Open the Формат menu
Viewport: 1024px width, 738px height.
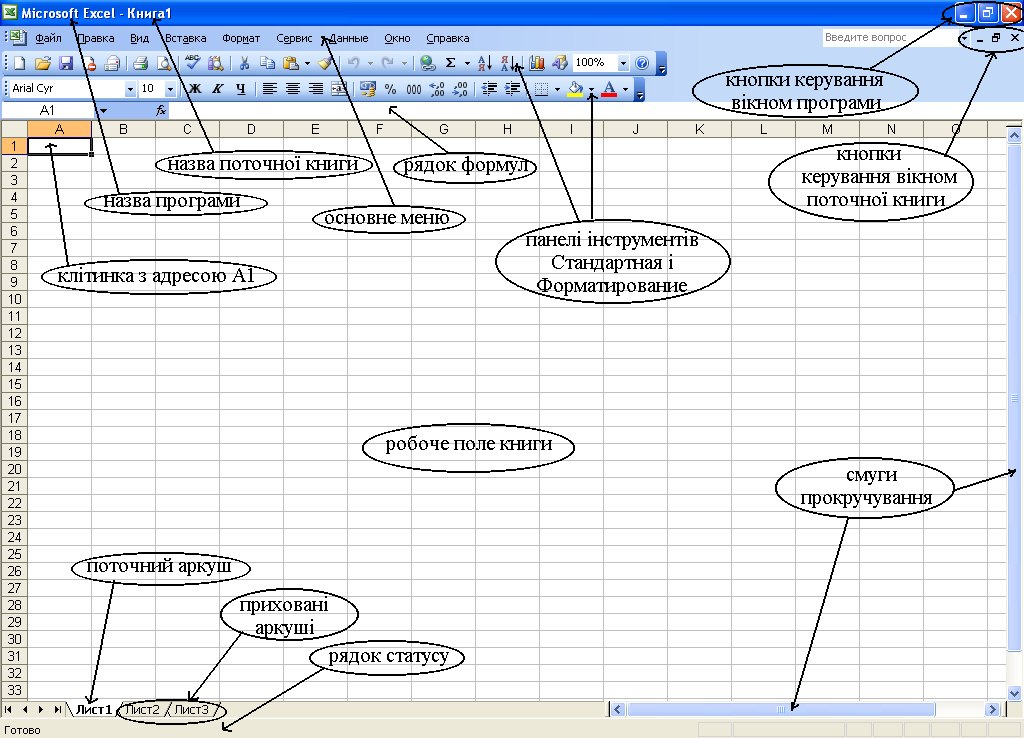[241, 38]
